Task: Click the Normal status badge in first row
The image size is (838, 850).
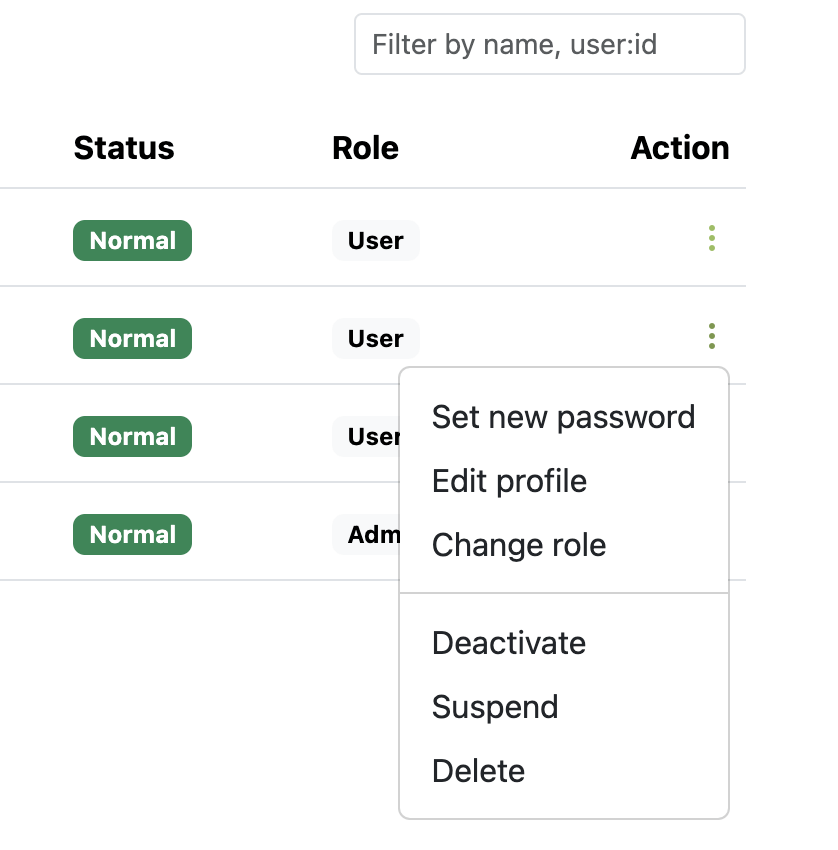Action: coord(132,241)
